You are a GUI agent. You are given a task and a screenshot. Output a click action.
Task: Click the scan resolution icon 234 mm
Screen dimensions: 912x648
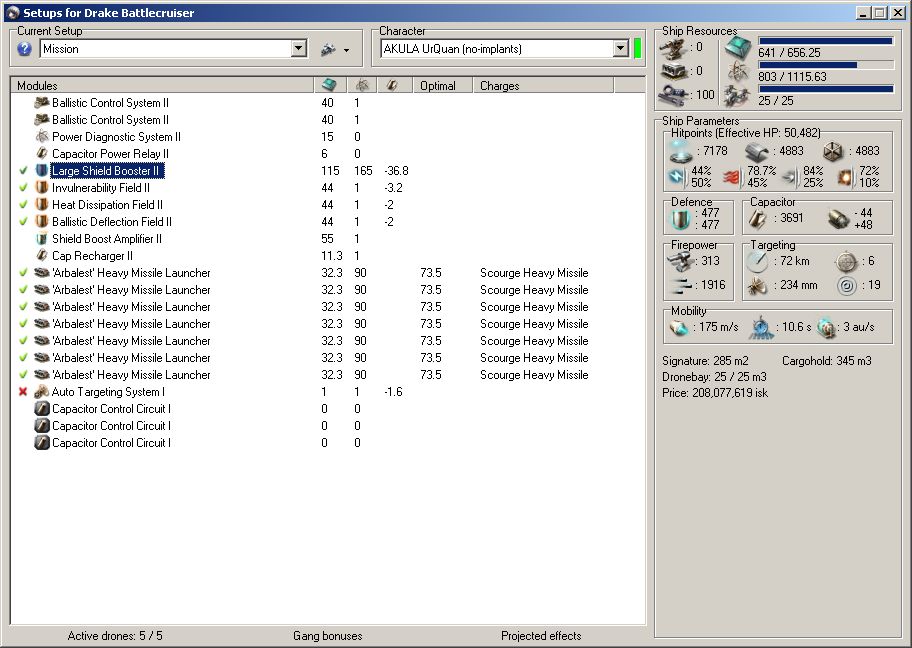[757, 286]
